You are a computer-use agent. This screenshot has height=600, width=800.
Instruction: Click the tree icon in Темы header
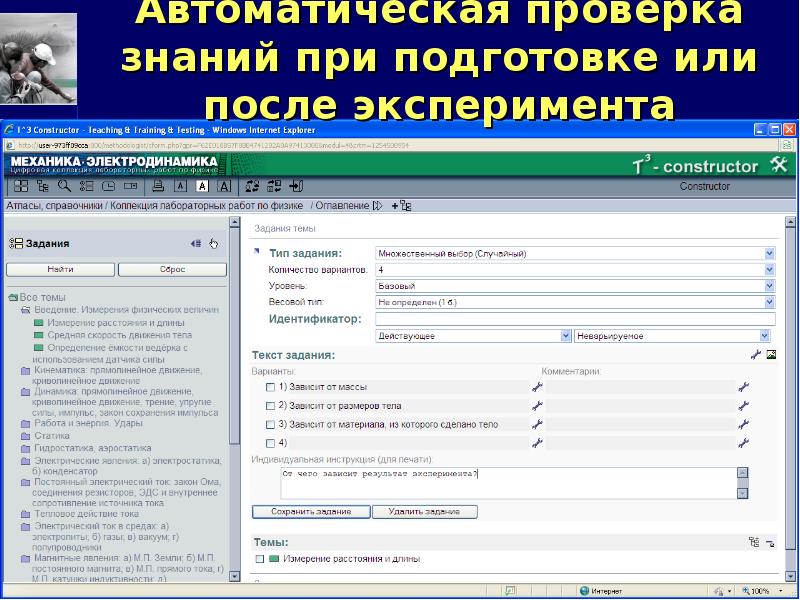[x=753, y=542]
